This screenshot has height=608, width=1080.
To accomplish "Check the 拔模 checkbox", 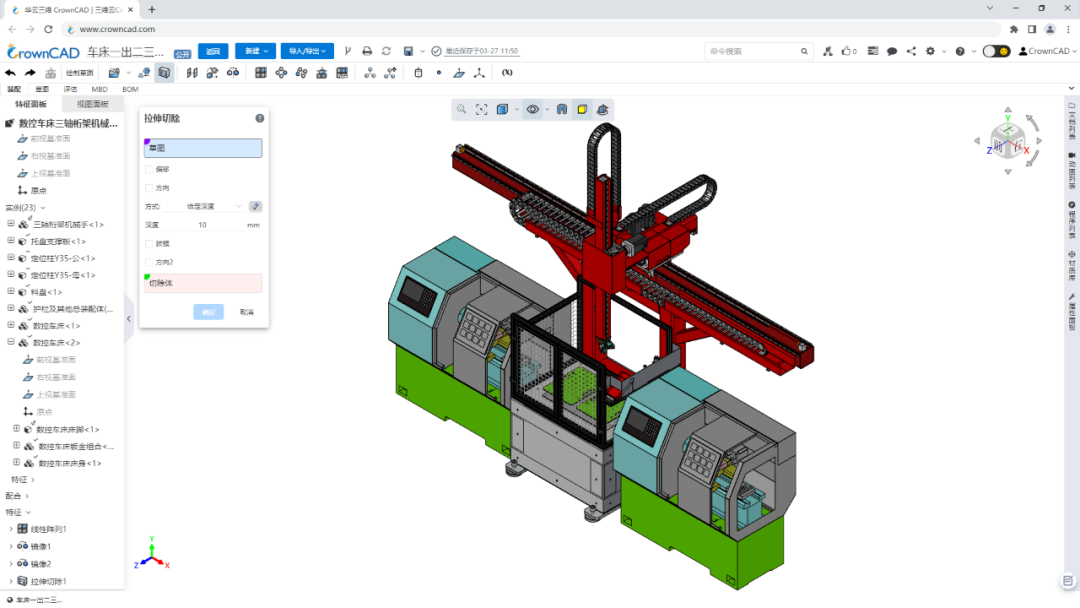I will pos(149,244).
